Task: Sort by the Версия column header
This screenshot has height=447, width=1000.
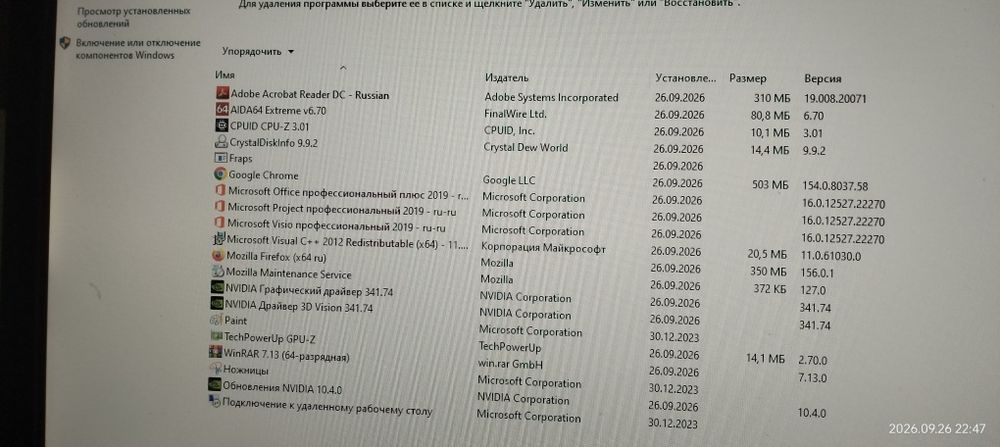Action: point(823,79)
